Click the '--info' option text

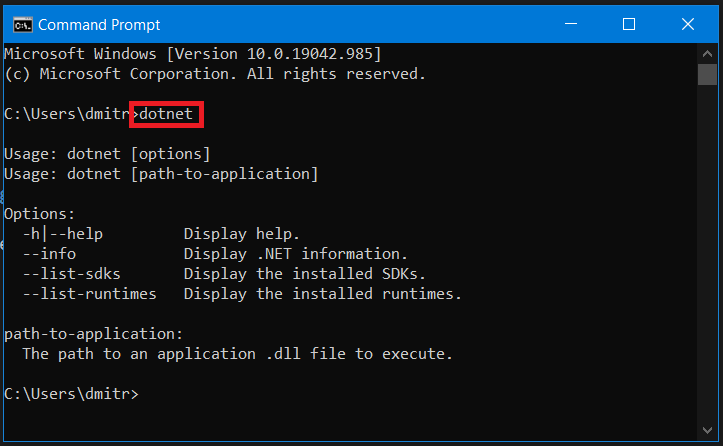49,254
